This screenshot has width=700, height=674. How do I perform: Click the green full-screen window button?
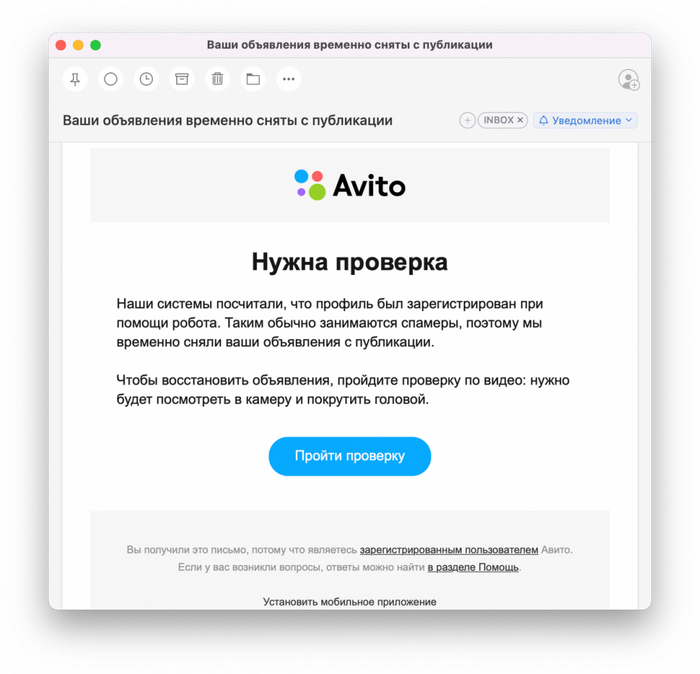tap(96, 45)
